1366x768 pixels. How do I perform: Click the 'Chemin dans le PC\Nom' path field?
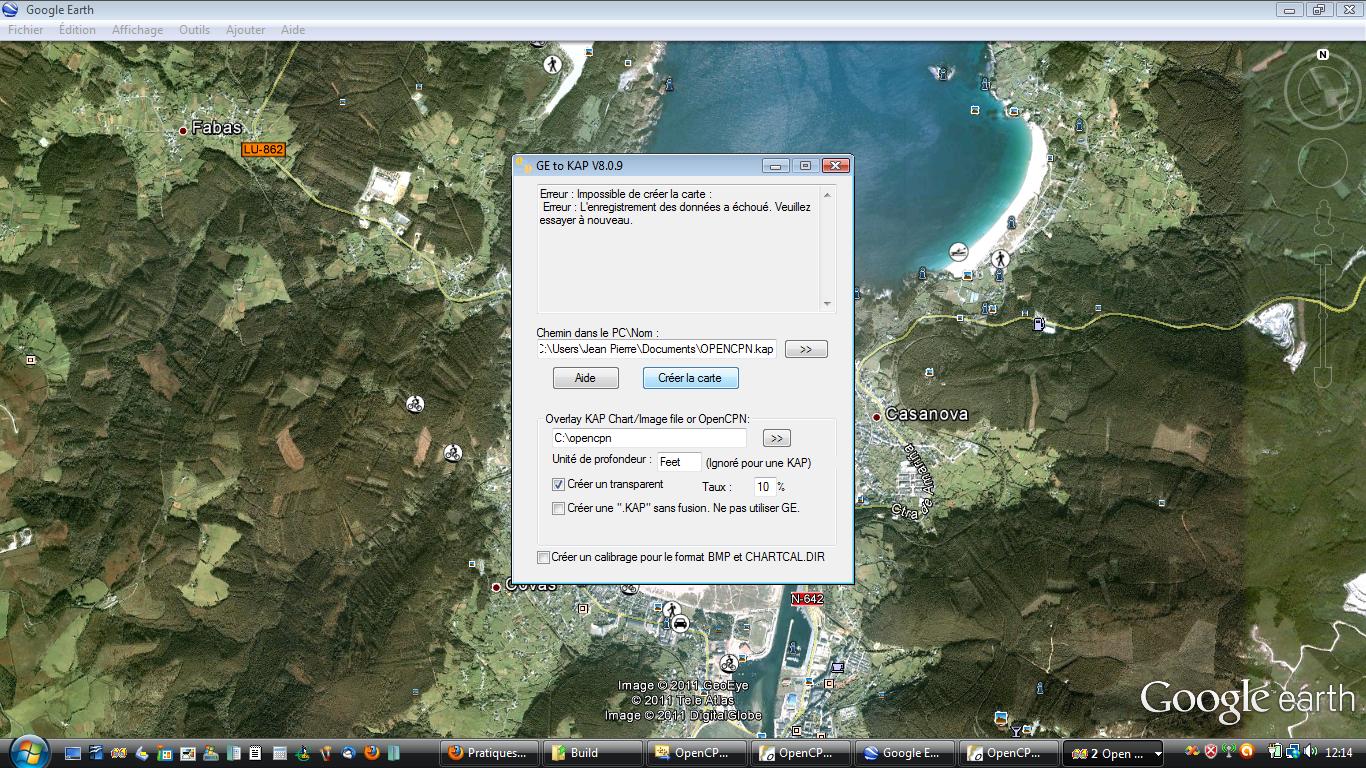(x=656, y=349)
